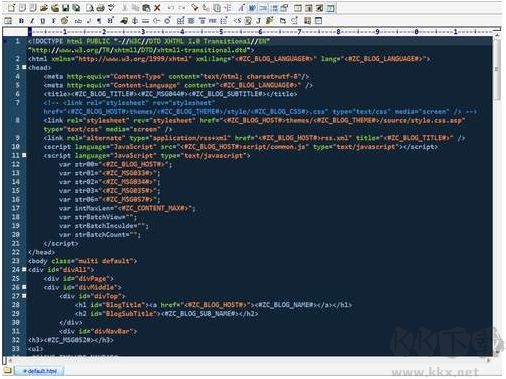This screenshot has width=506, height=379.
Task: Click the horizontal scrollbar below the code
Action: (248, 360)
